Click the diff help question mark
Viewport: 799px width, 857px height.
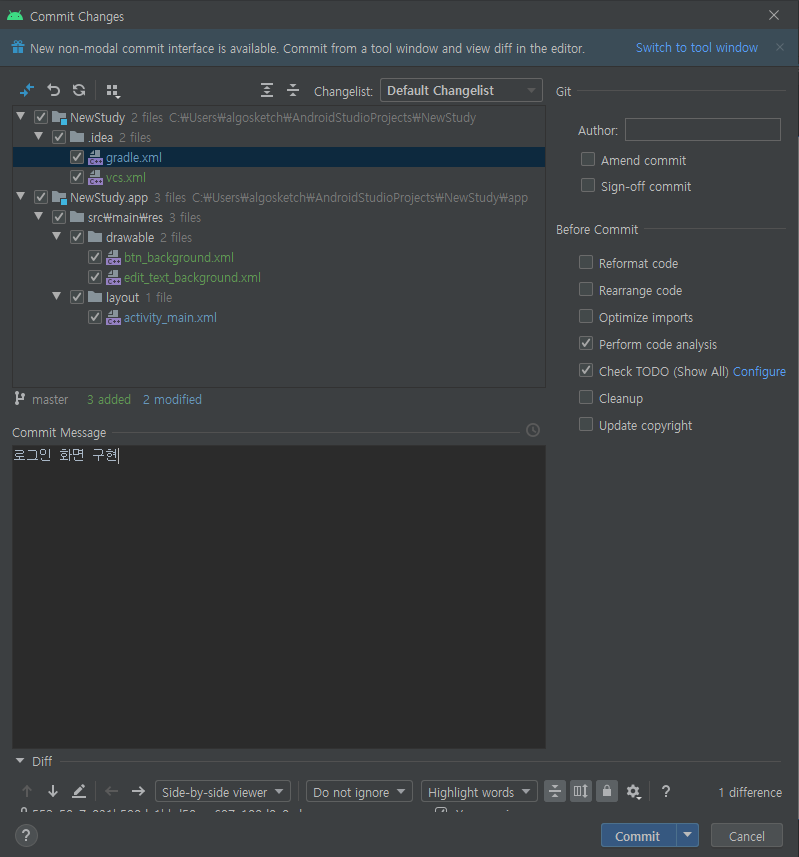coord(666,791)
